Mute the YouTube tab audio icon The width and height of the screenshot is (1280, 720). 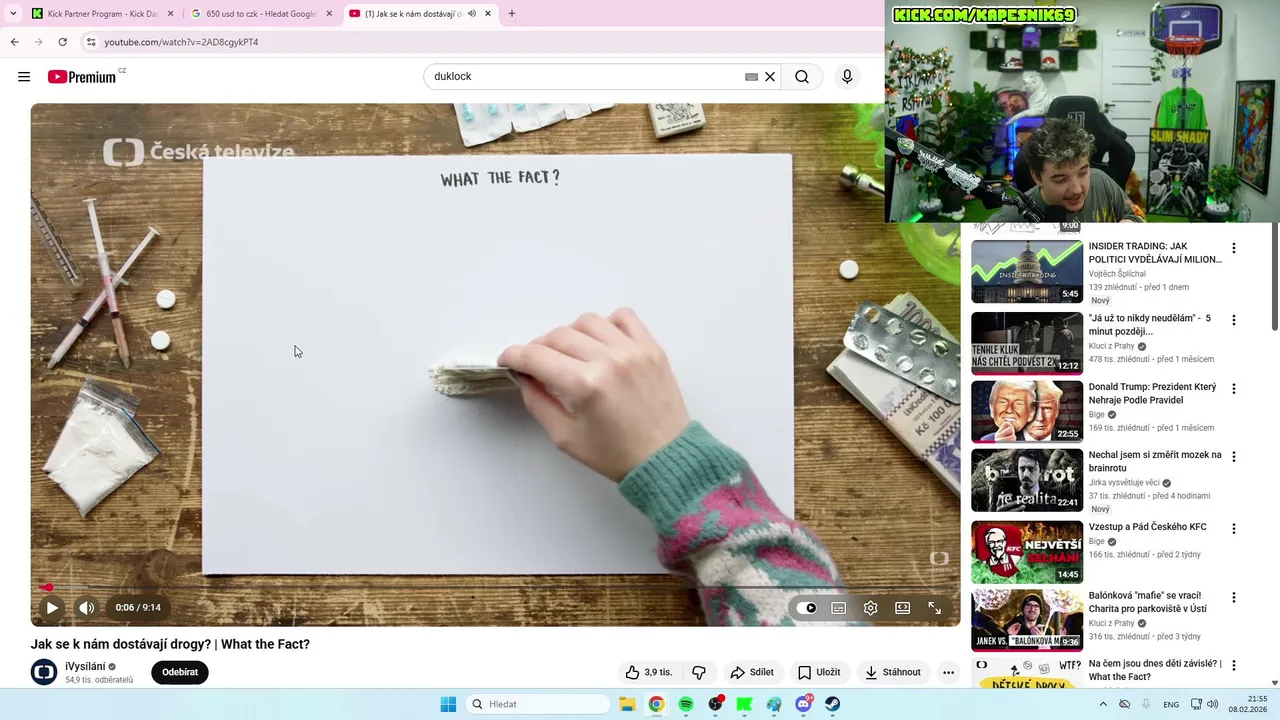472,14
